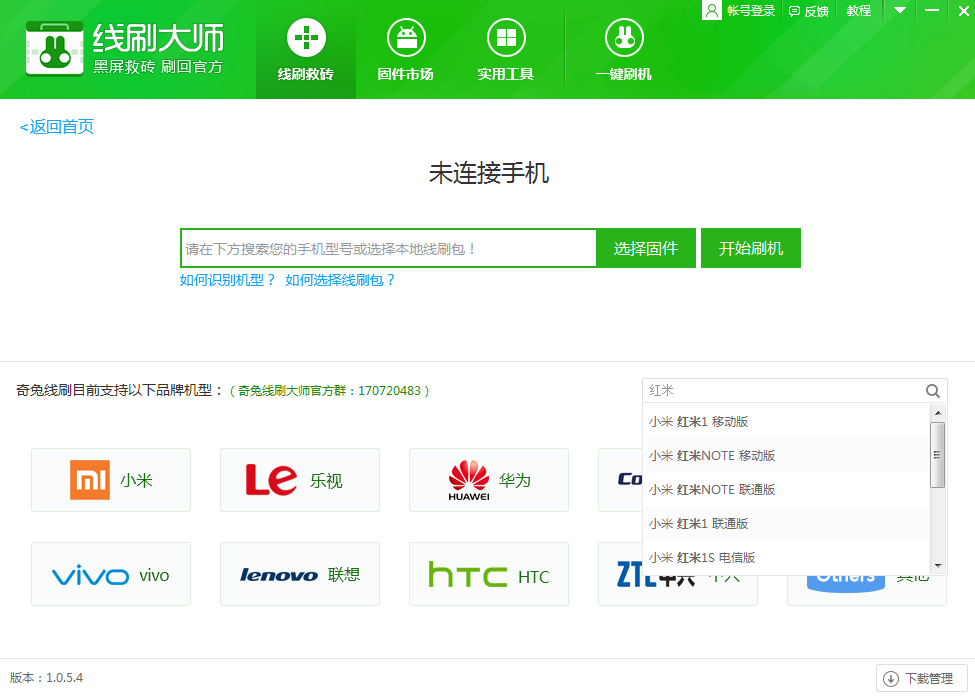This screenshot has width=975, height=696.
Task: Select 小米 红米1S 电信版 suggestion
Action: [x=786, y=557]
